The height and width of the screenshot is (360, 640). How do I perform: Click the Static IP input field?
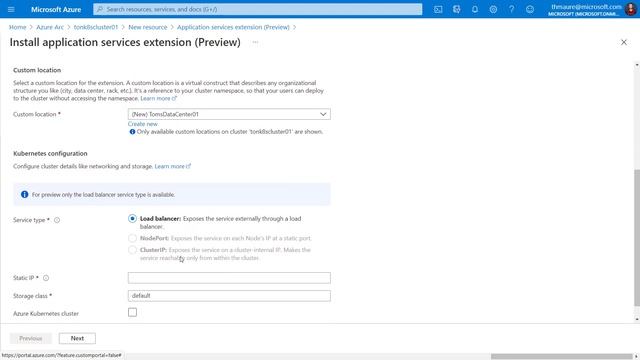[229, 278]
